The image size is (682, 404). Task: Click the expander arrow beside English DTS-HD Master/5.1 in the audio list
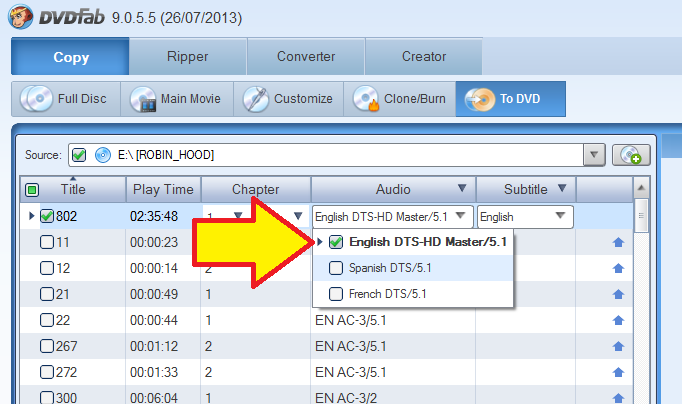(x=320, y=242)
